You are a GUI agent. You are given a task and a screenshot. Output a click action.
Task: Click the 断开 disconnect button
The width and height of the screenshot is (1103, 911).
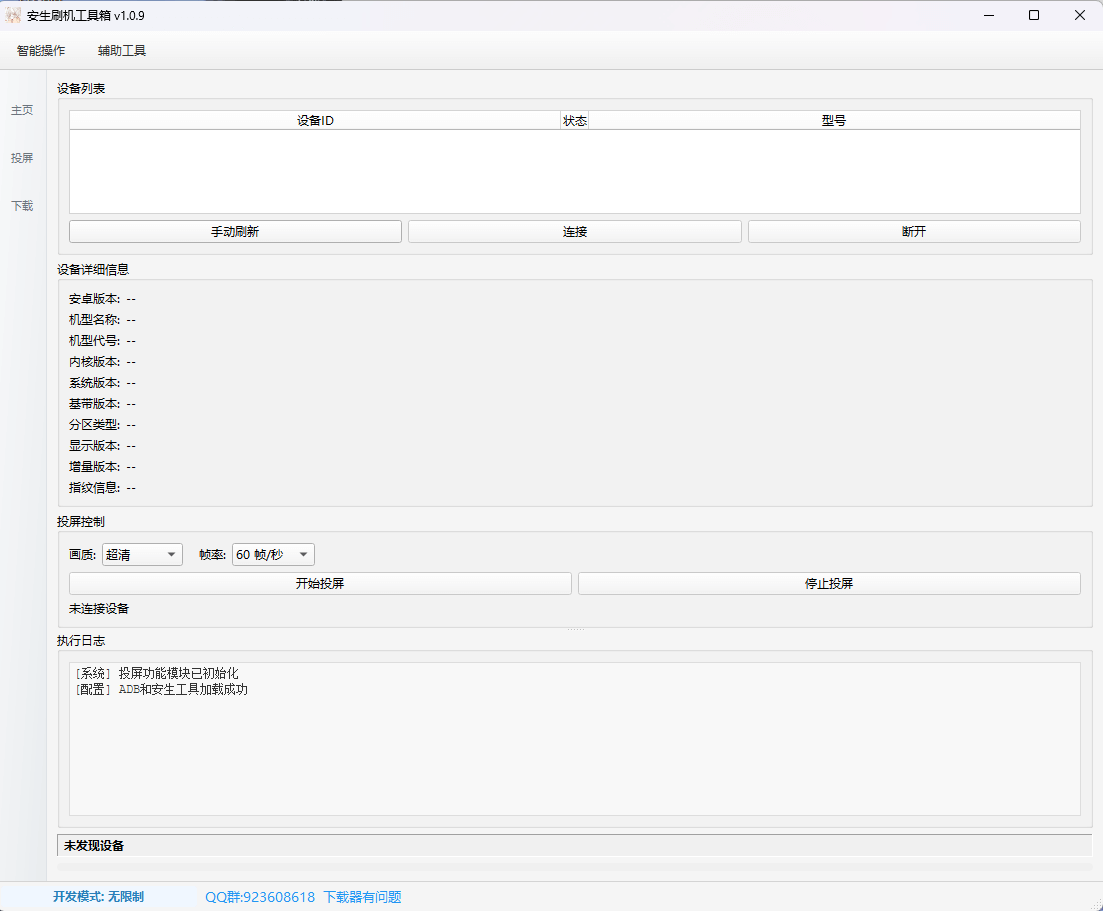pyautogui.click(x=913, y=231)
